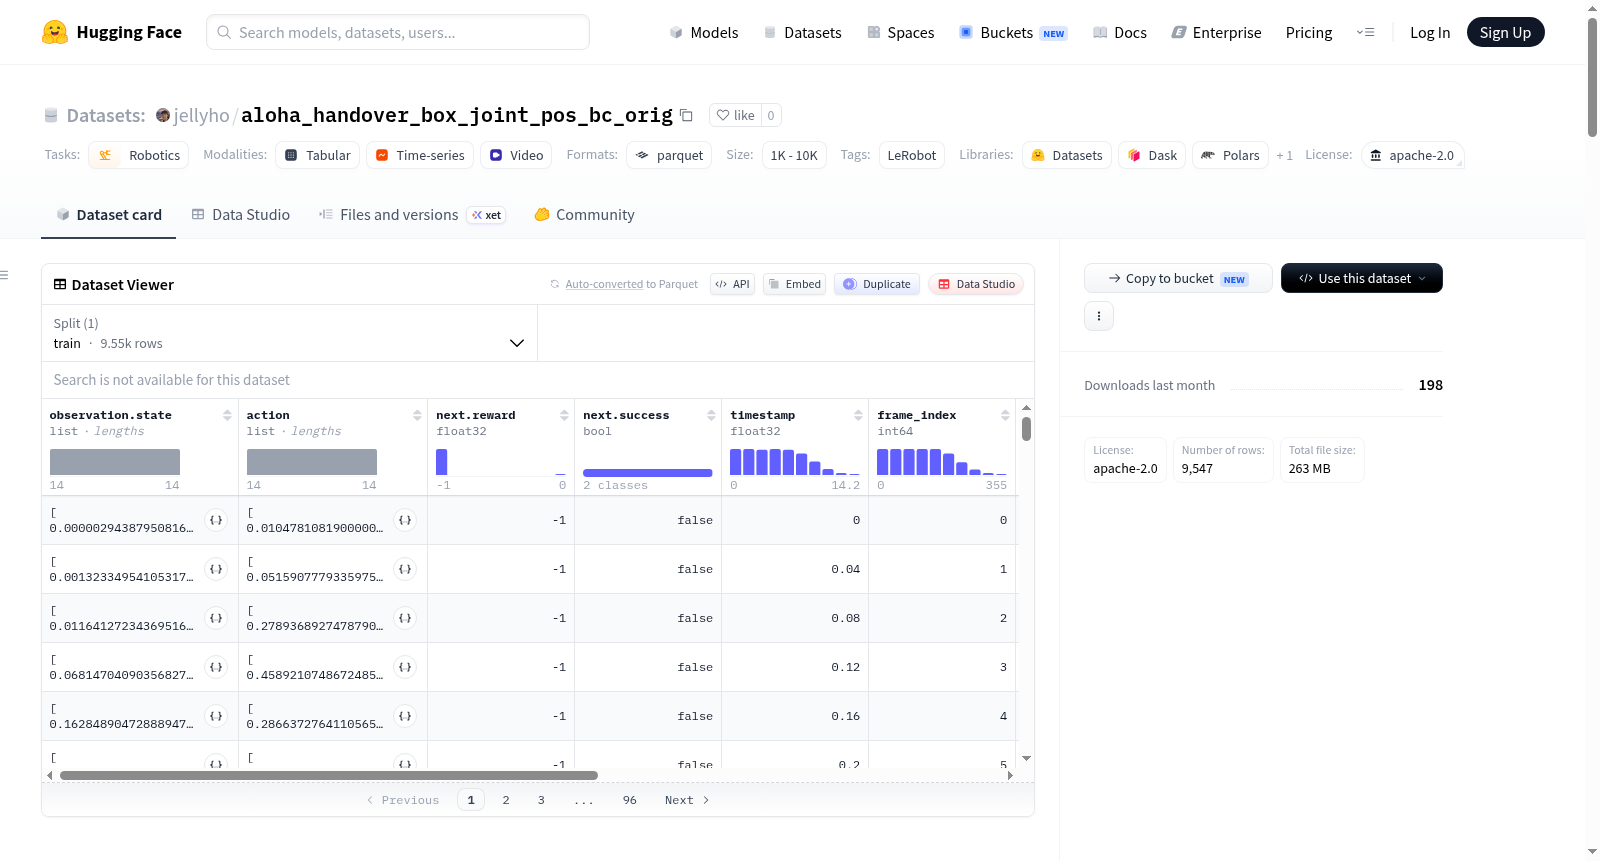
Task: Go to page 96 of table
Action: (629, 800)
